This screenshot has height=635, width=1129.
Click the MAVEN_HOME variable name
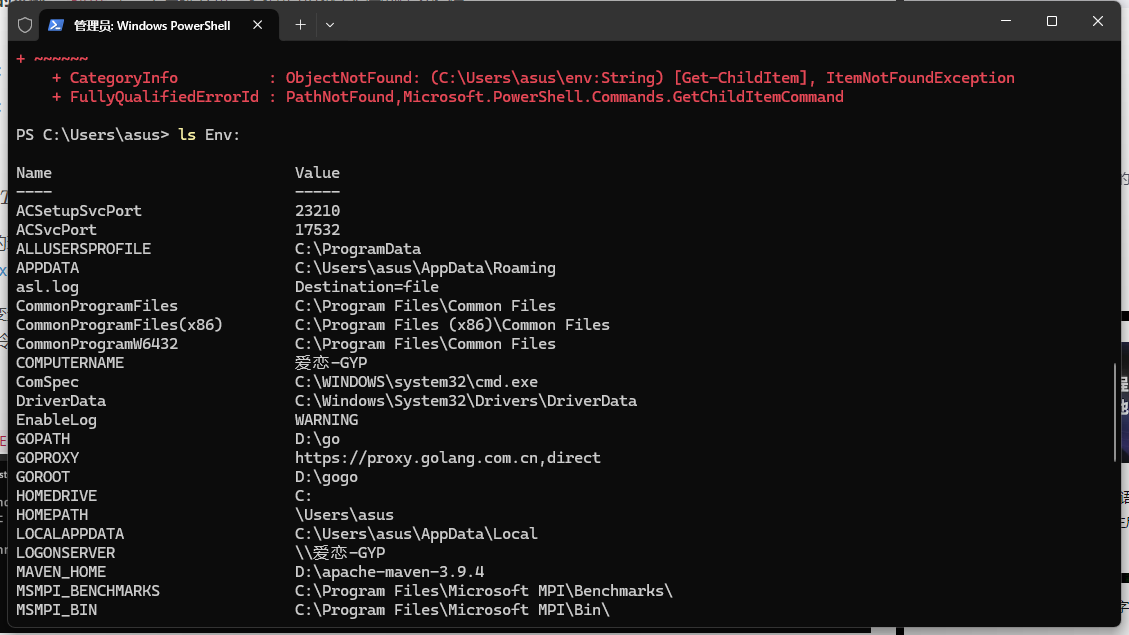61,572
